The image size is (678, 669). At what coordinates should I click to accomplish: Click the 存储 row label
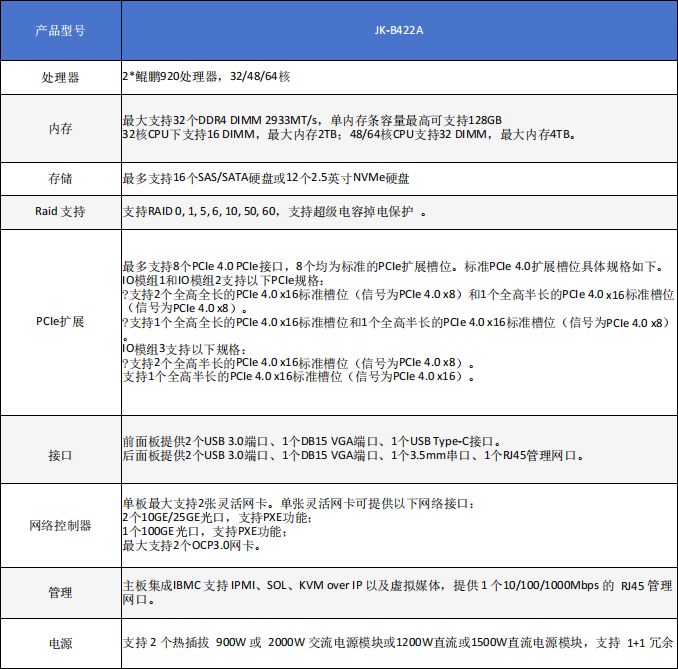coord(60,179)
